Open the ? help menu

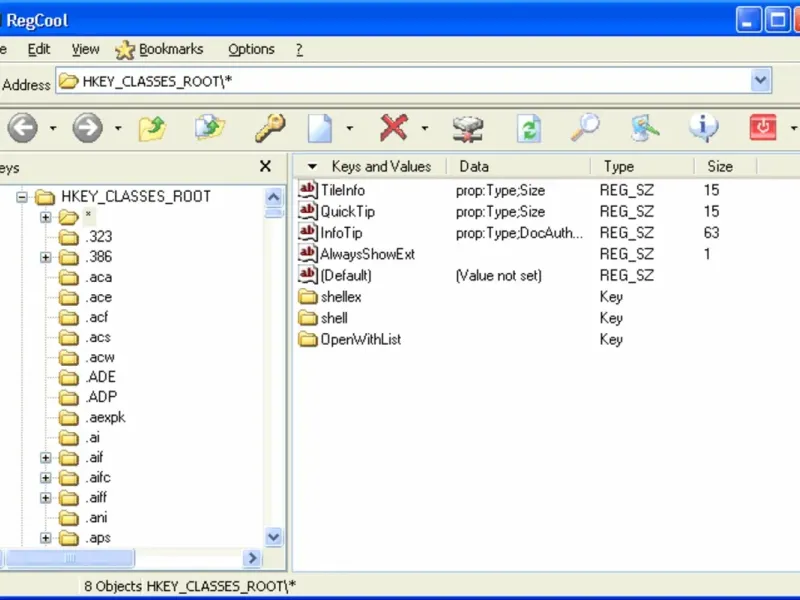coord(299,49)
